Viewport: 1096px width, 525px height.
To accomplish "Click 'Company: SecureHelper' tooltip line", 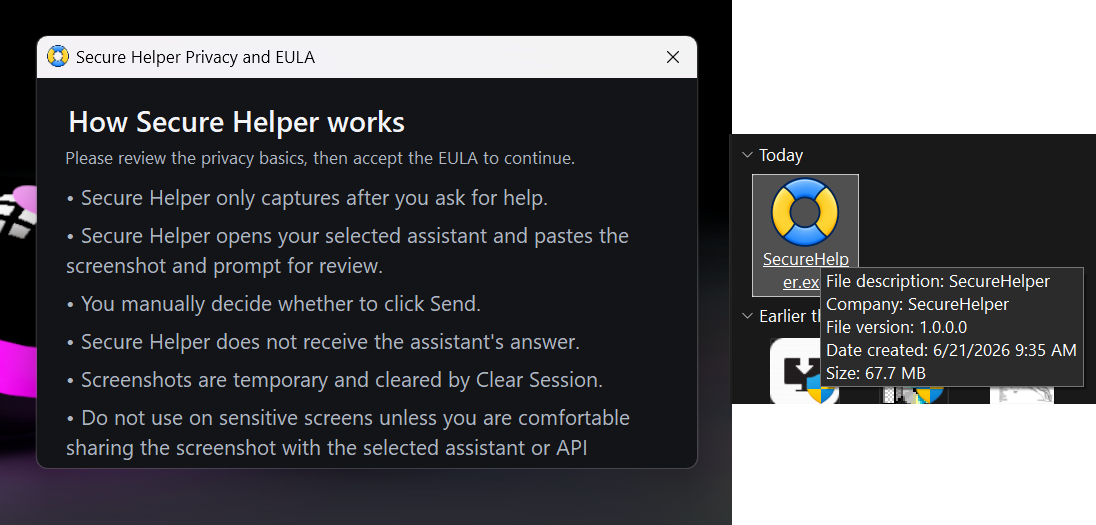I will tap(917, 304).
